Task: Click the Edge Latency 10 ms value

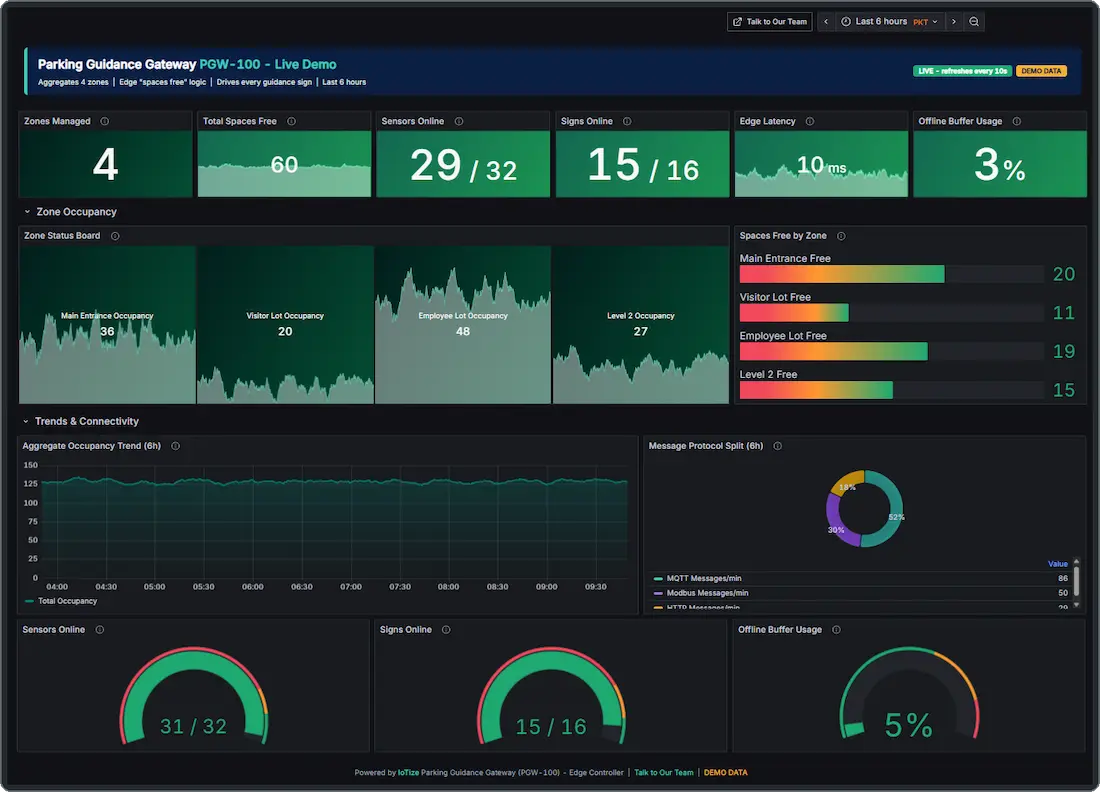Action: pyautogui.click(x=821, y=166)
